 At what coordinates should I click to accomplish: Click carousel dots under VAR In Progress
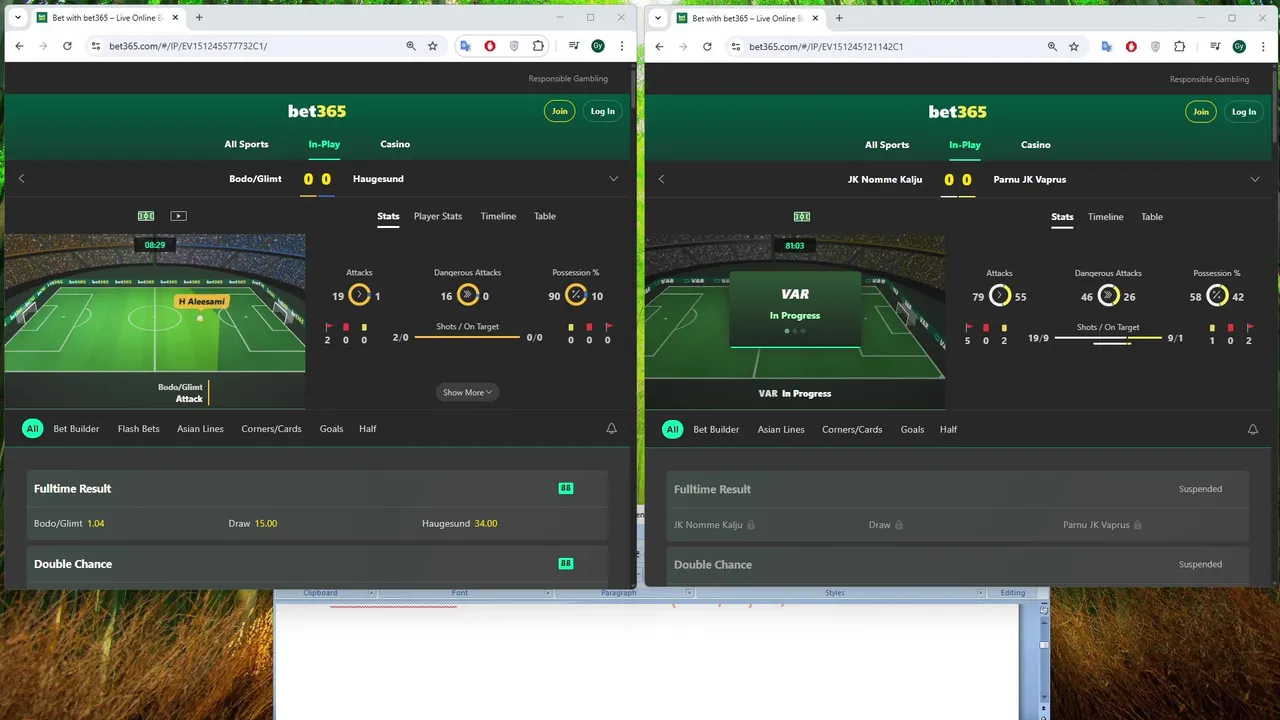(x=794, y=330)
